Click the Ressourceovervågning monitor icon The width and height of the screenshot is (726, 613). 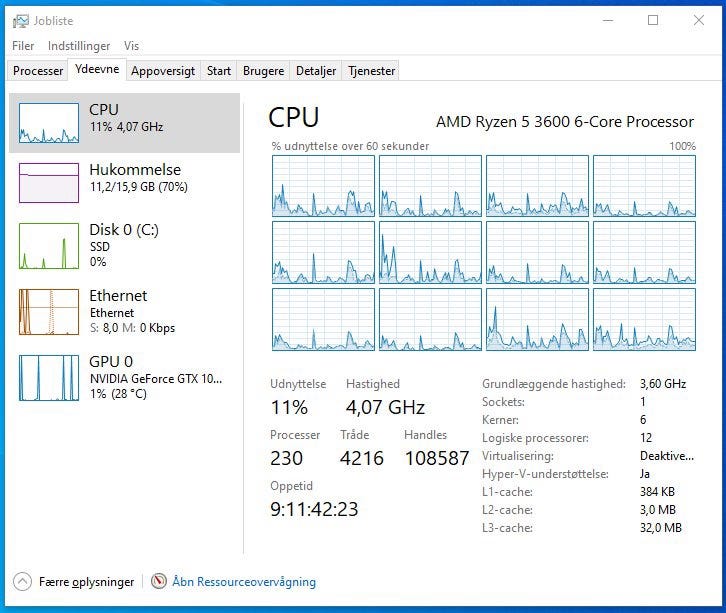tap(159, 581)
